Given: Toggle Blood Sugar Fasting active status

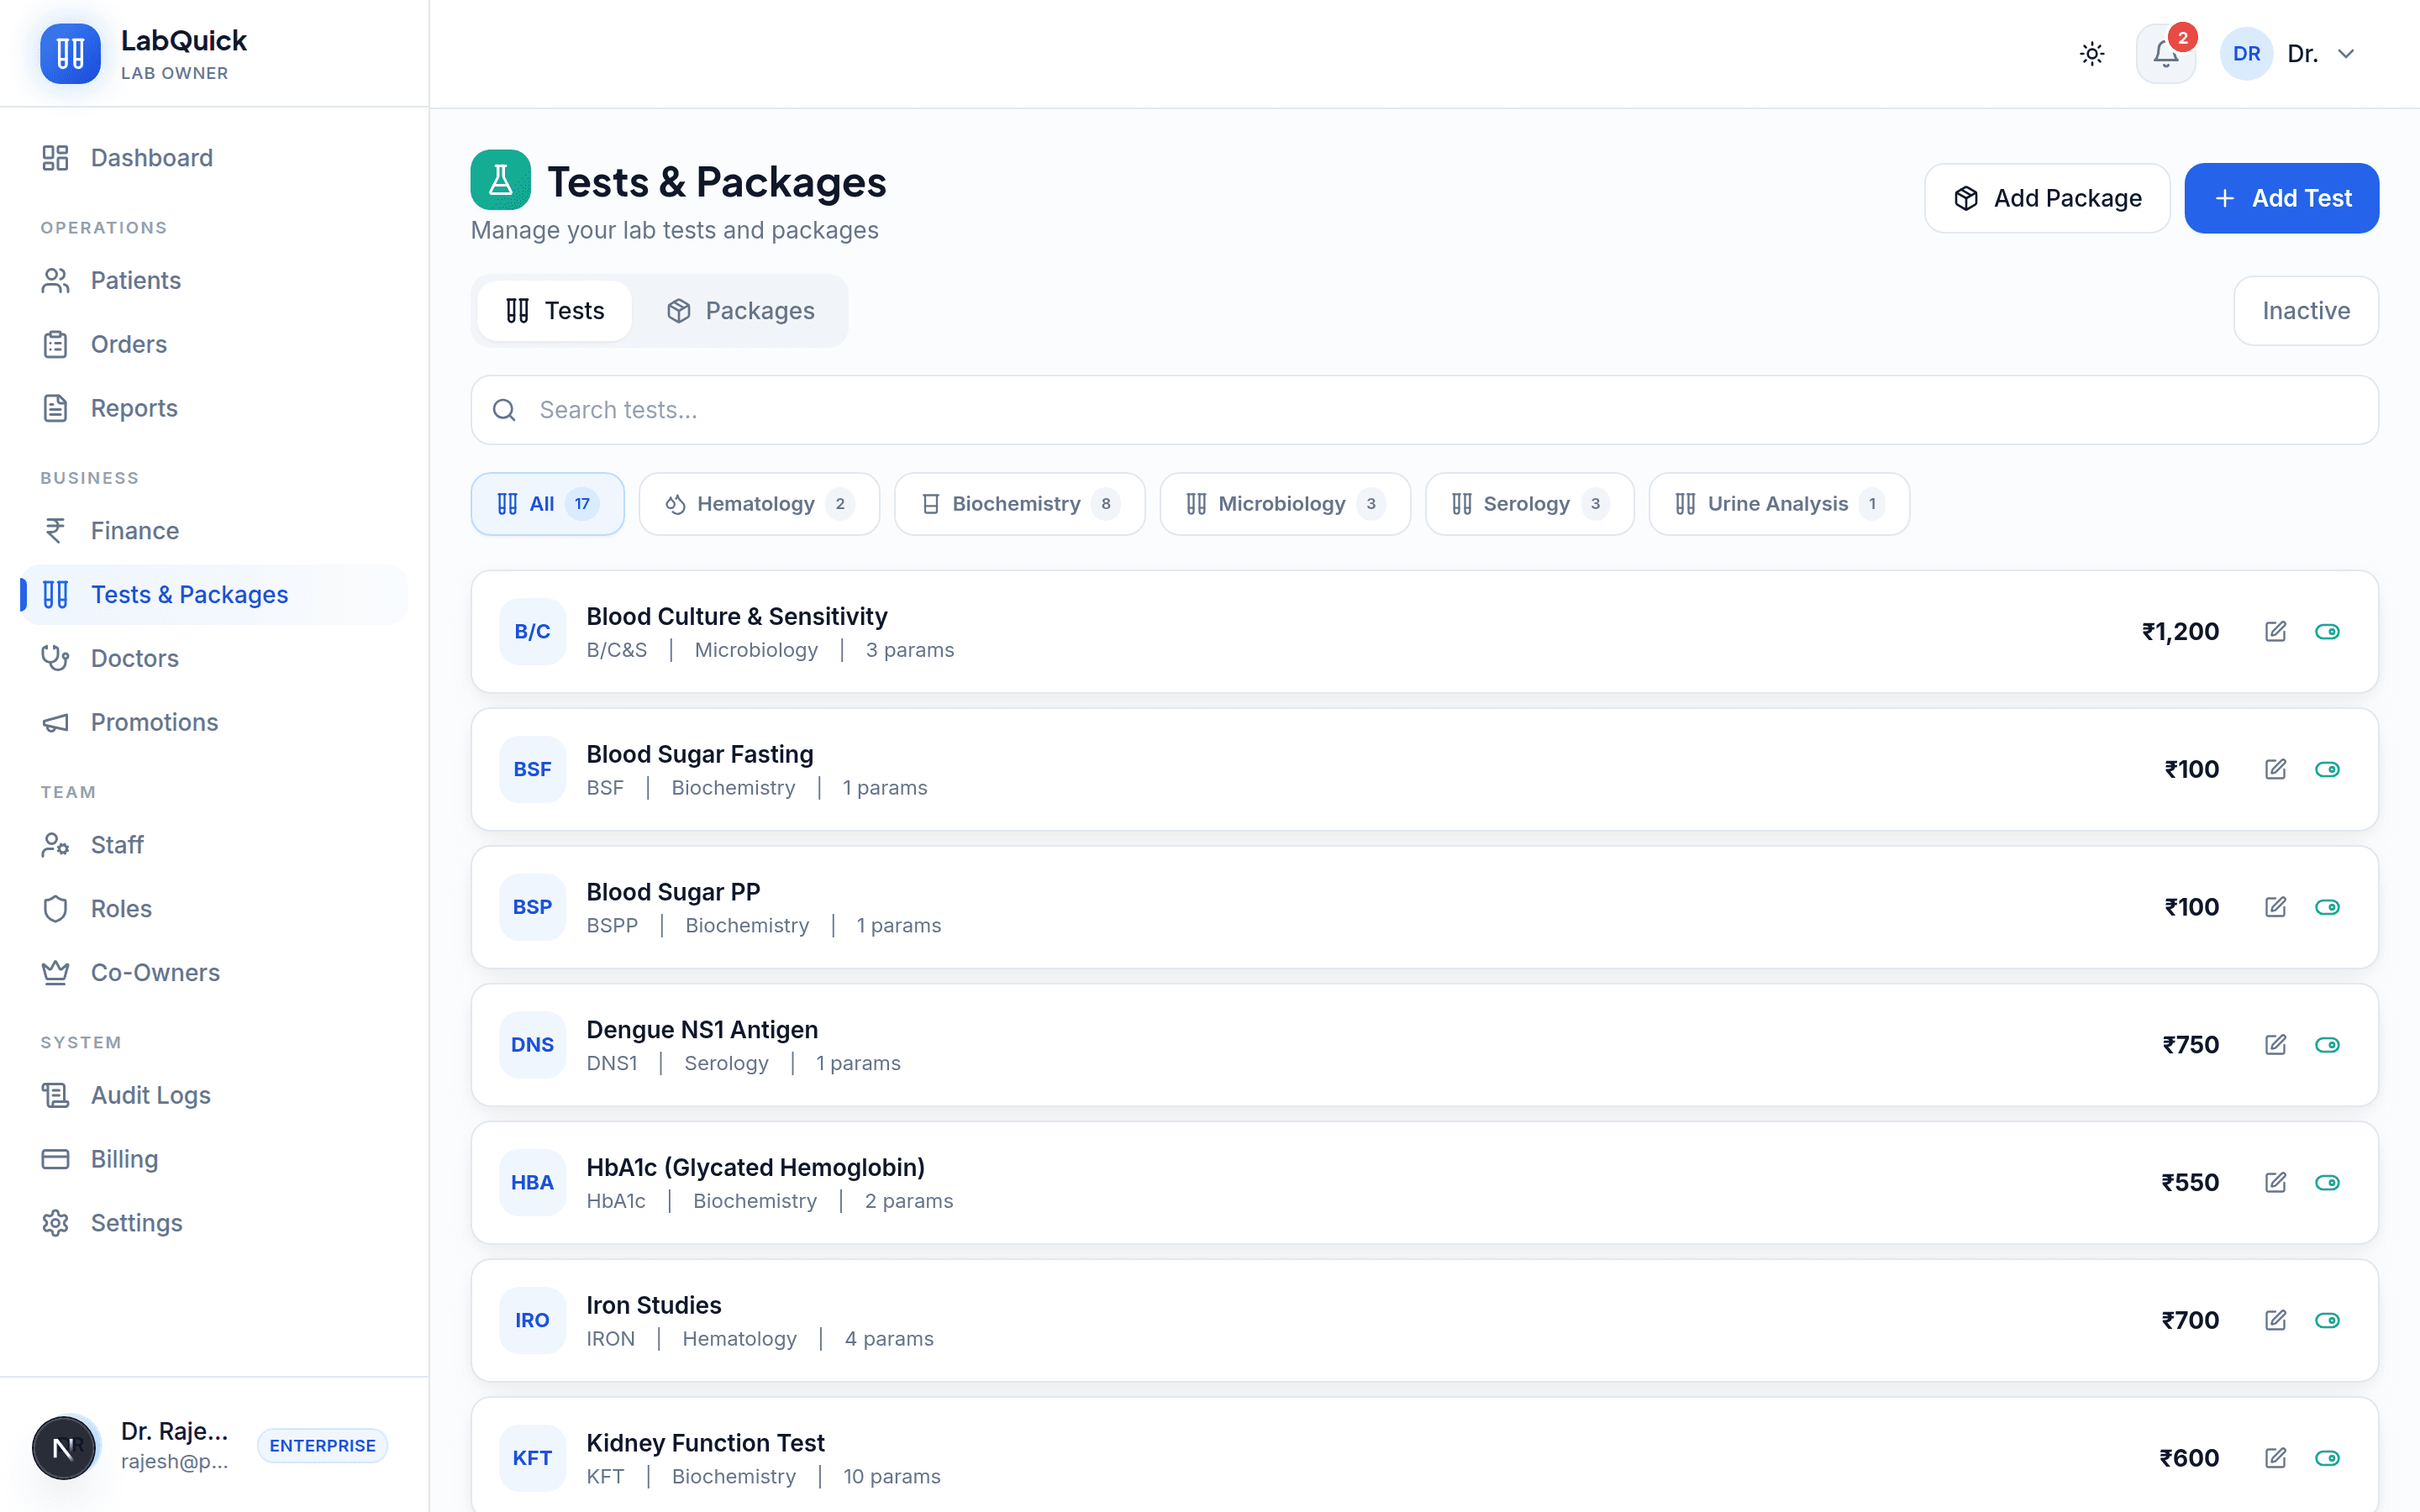Looking at the screenshot, I should [2327, 769].
